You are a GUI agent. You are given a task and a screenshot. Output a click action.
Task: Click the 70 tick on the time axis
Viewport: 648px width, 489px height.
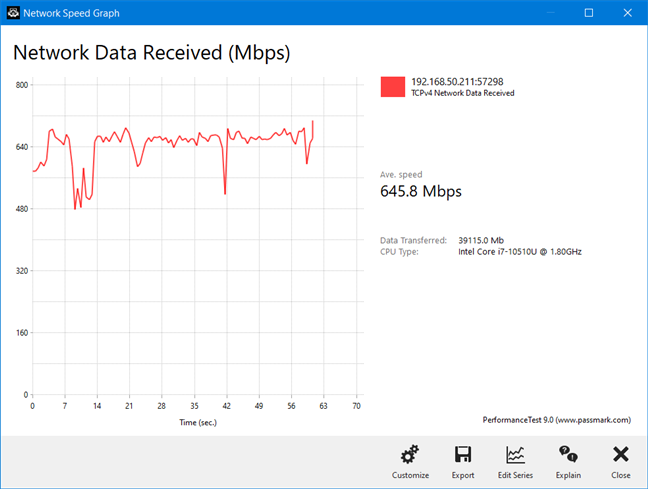(357, 406)
